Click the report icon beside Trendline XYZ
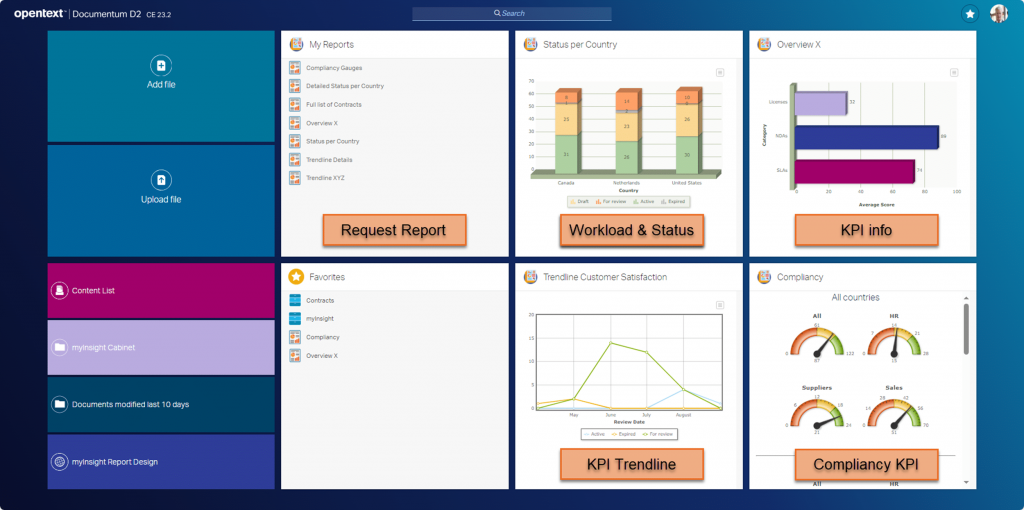 295,178
